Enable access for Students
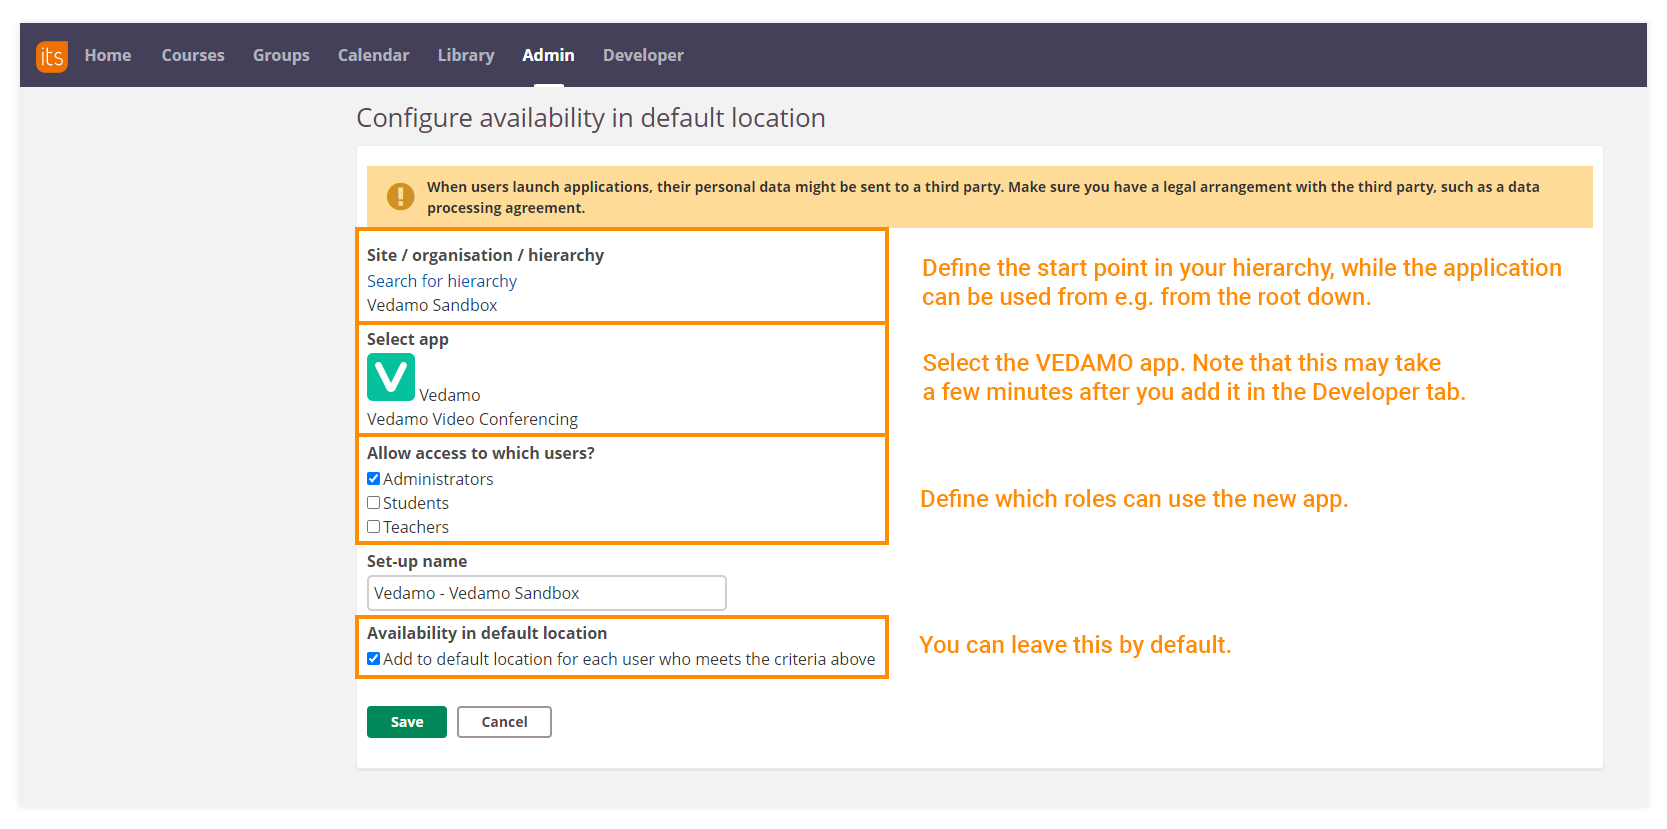 374,503
